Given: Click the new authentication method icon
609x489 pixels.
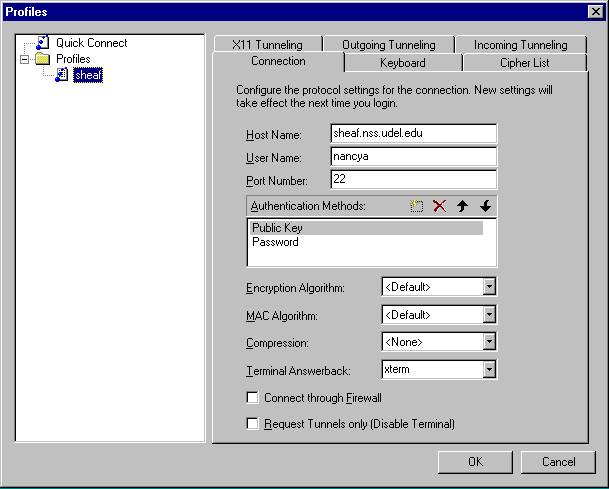Looking at the screenshot, I should 417,206.
